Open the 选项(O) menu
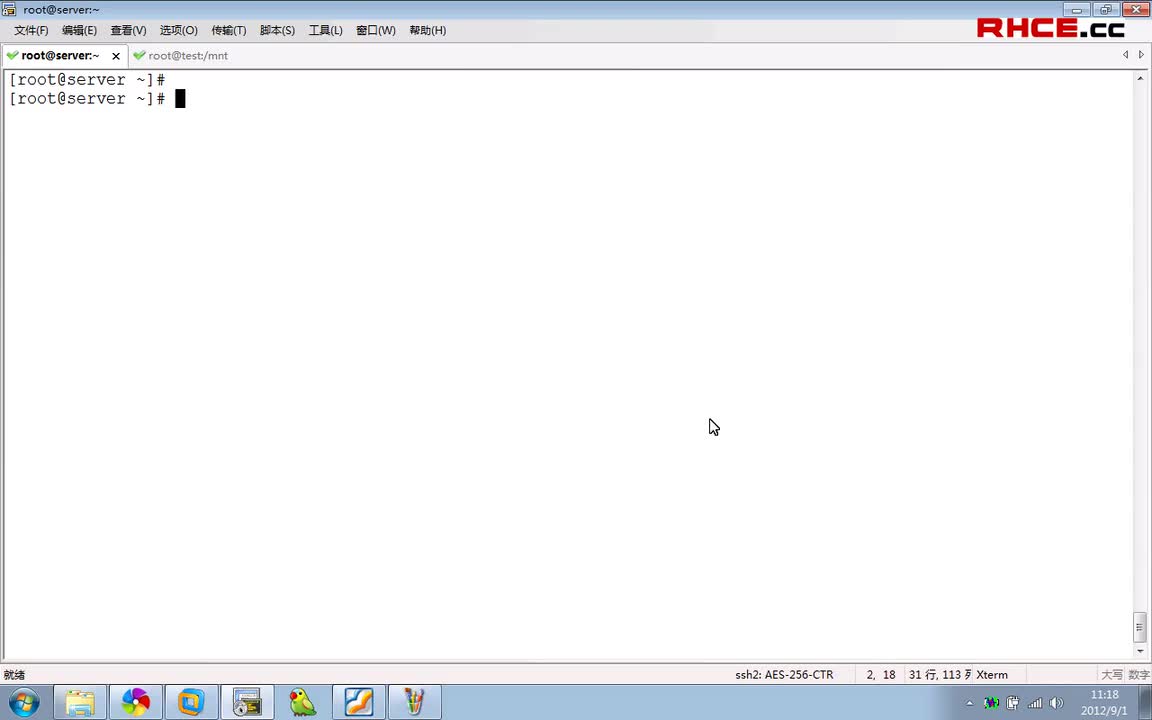The width and height of the screenshot is (1152, 720). coord(179,30)
